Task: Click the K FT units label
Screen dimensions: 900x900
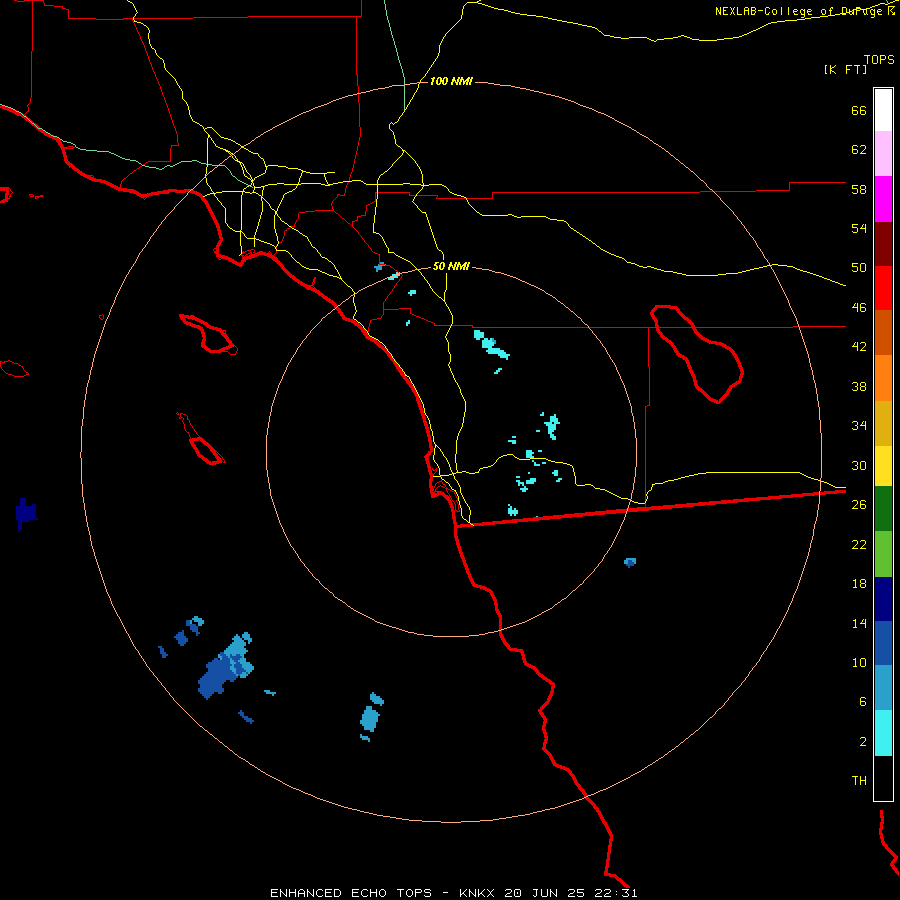Action: coord(845,69)
